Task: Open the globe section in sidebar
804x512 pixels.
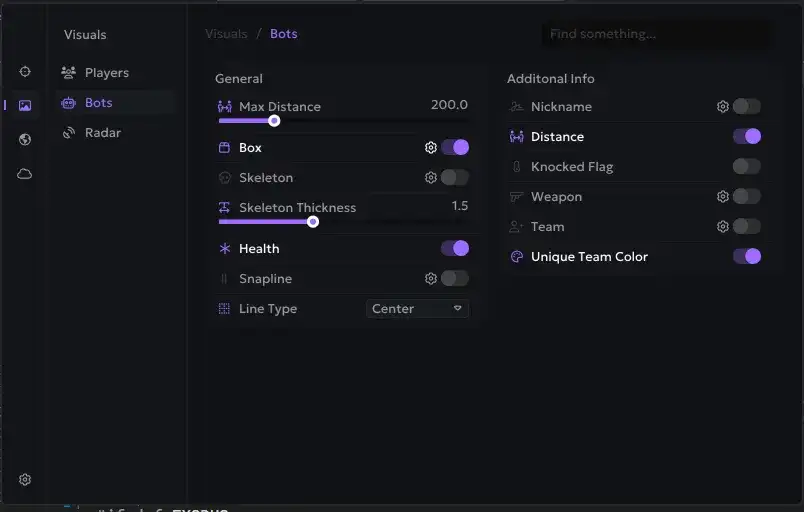Action: (25, 140)
